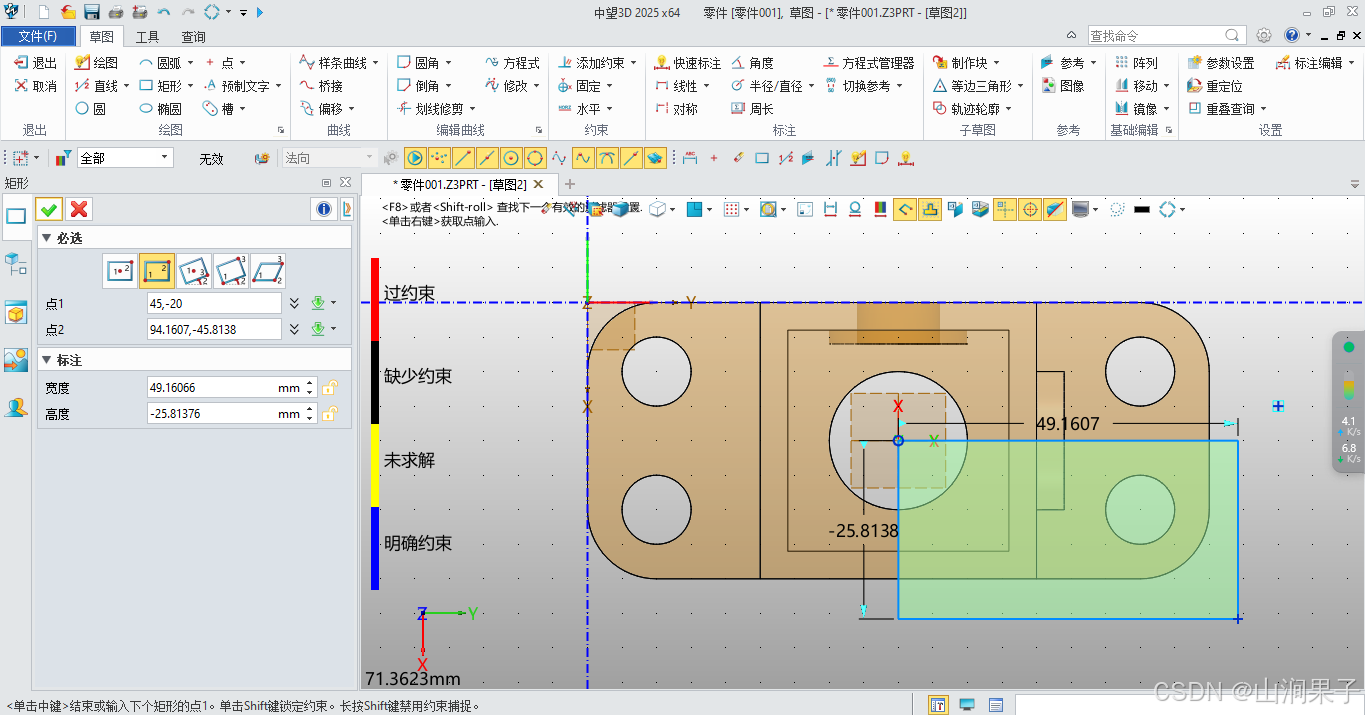
Task: Select the corner-angle rectangle mode
Action: click(x=231, y=271)
